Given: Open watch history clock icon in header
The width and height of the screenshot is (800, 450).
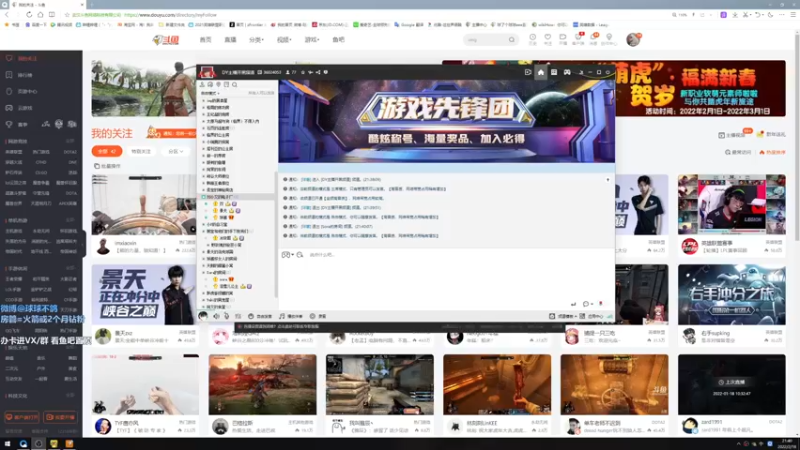Looking at the screenshot, I should (x=532, y=39).
